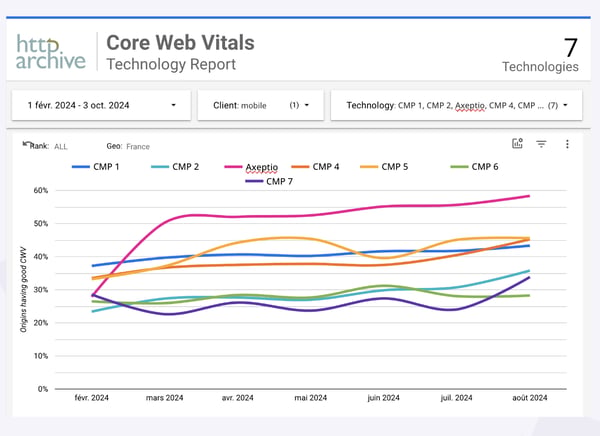Click CMP 7 line endpoint at août 2024
The image size is (600, 436).
pos(529,278)
